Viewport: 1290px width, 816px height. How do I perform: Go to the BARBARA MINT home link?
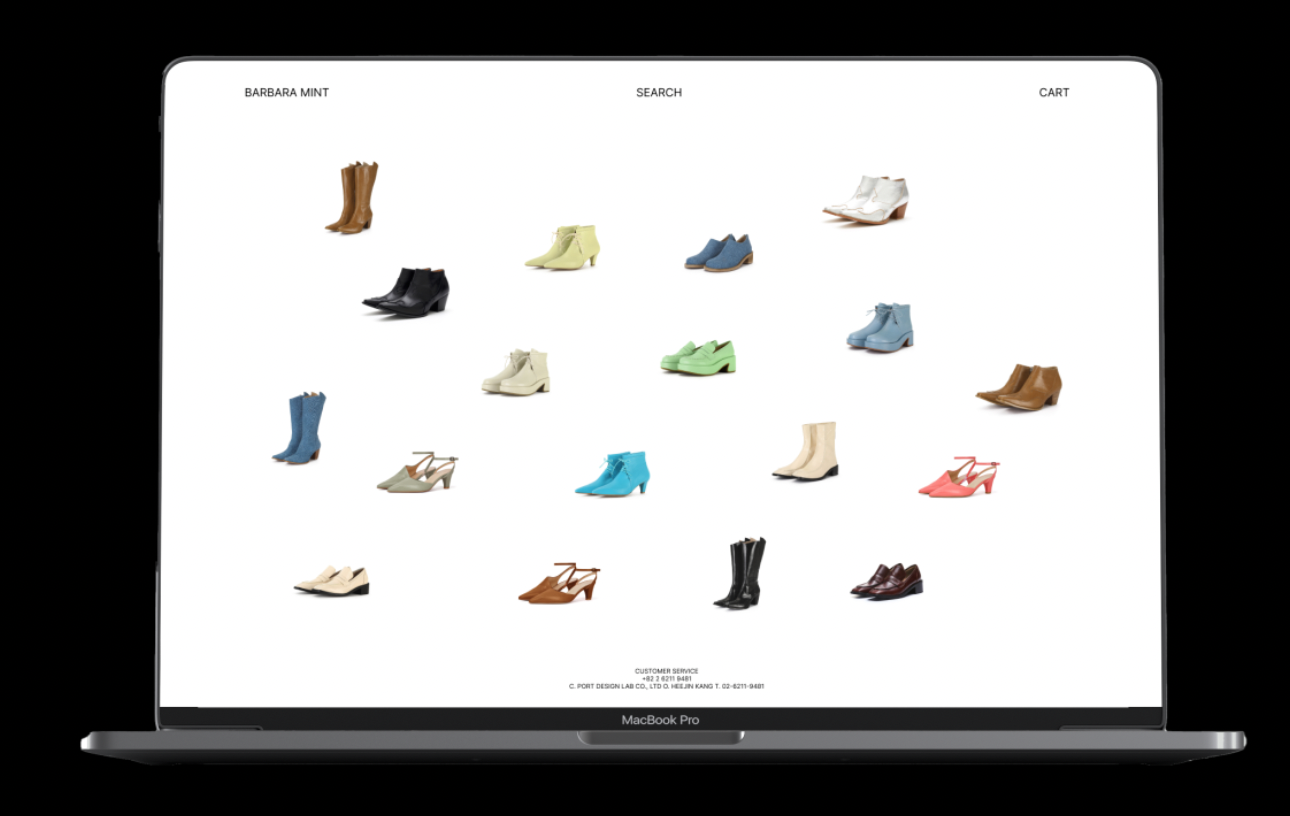286,93
